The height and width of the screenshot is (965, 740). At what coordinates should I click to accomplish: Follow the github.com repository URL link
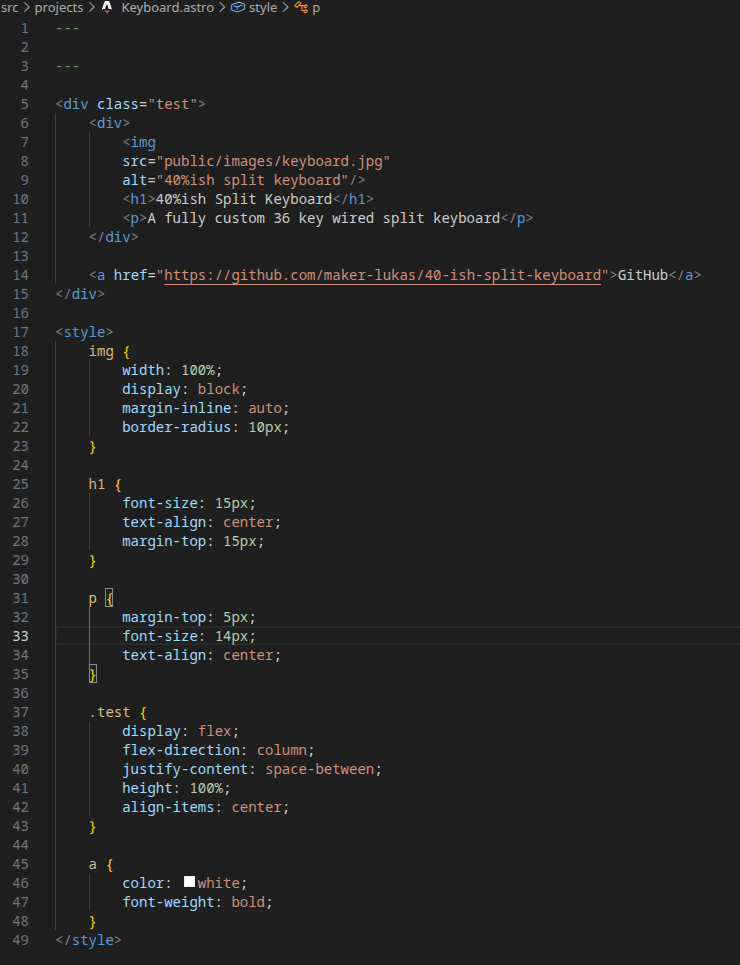click(x=385, y=275)
